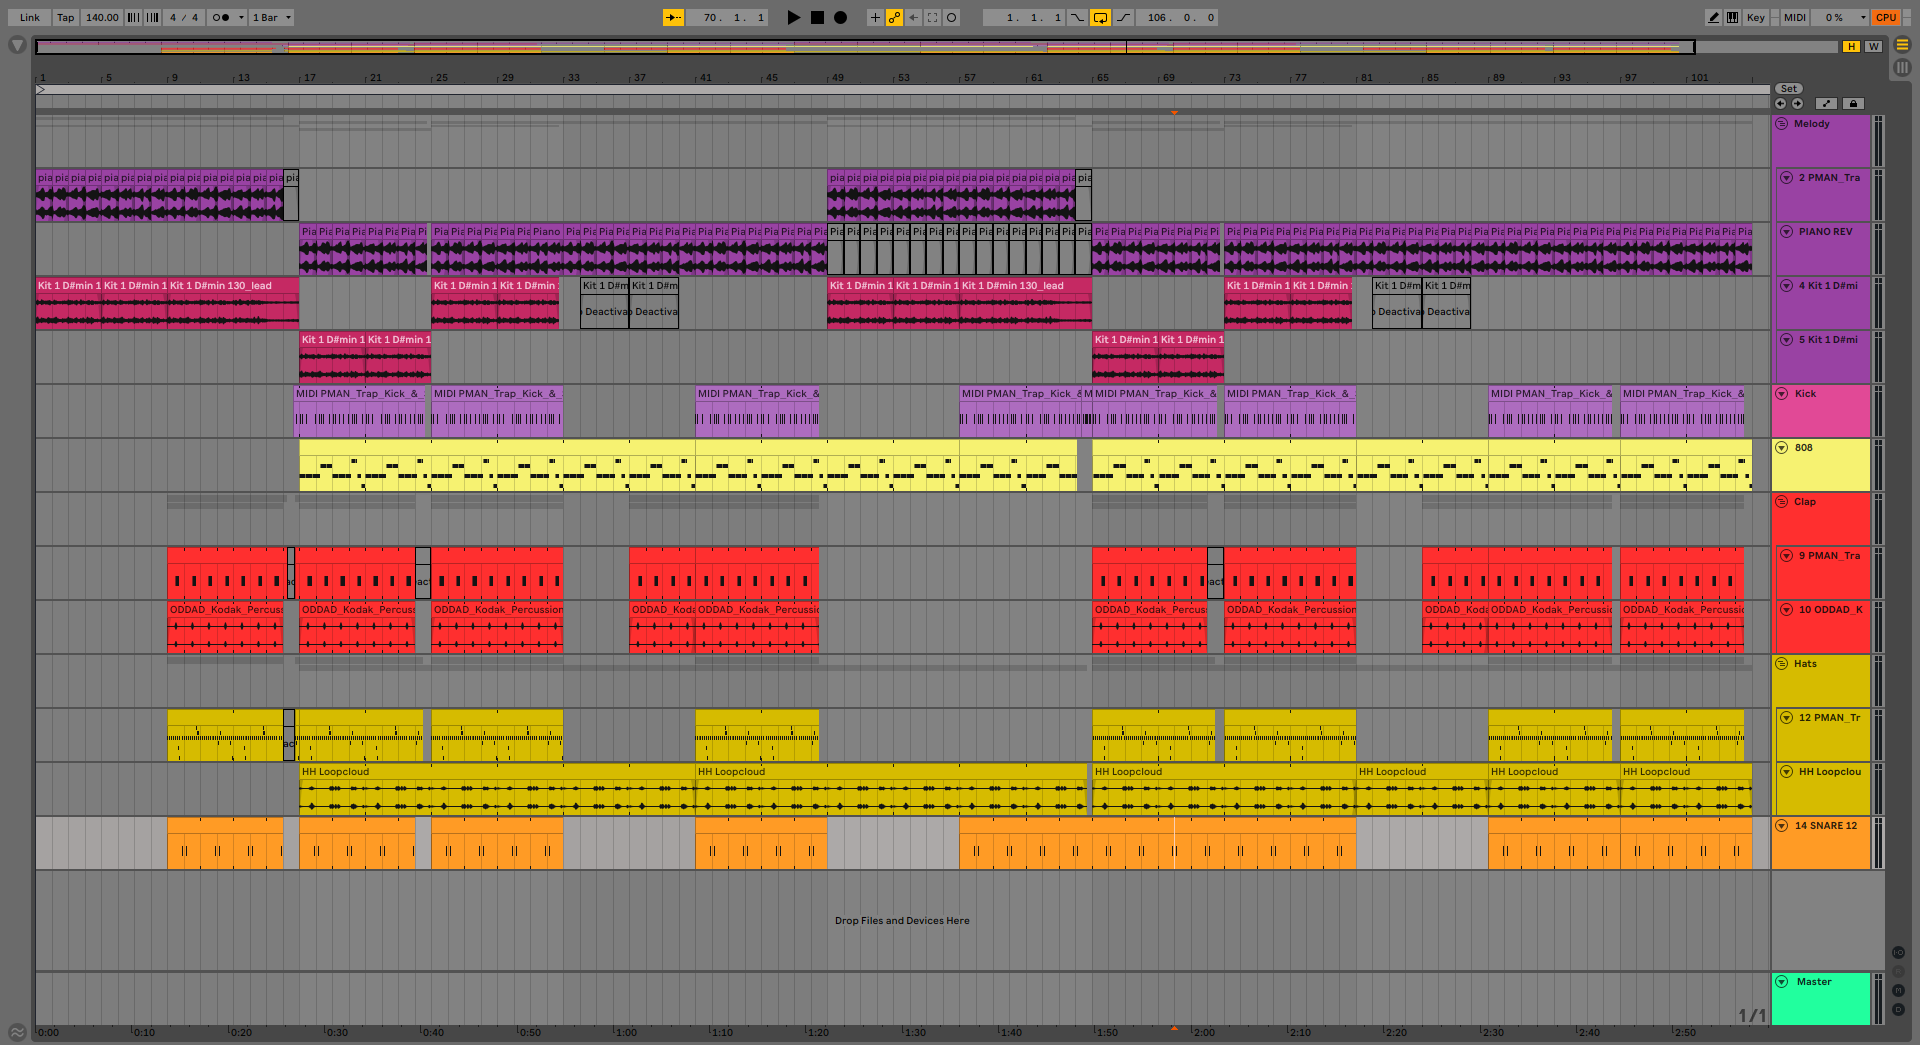Collapse the Clap group track
This screenshot has width=1920, height=1045.
pyautogui.click(x=1782, y=502)
